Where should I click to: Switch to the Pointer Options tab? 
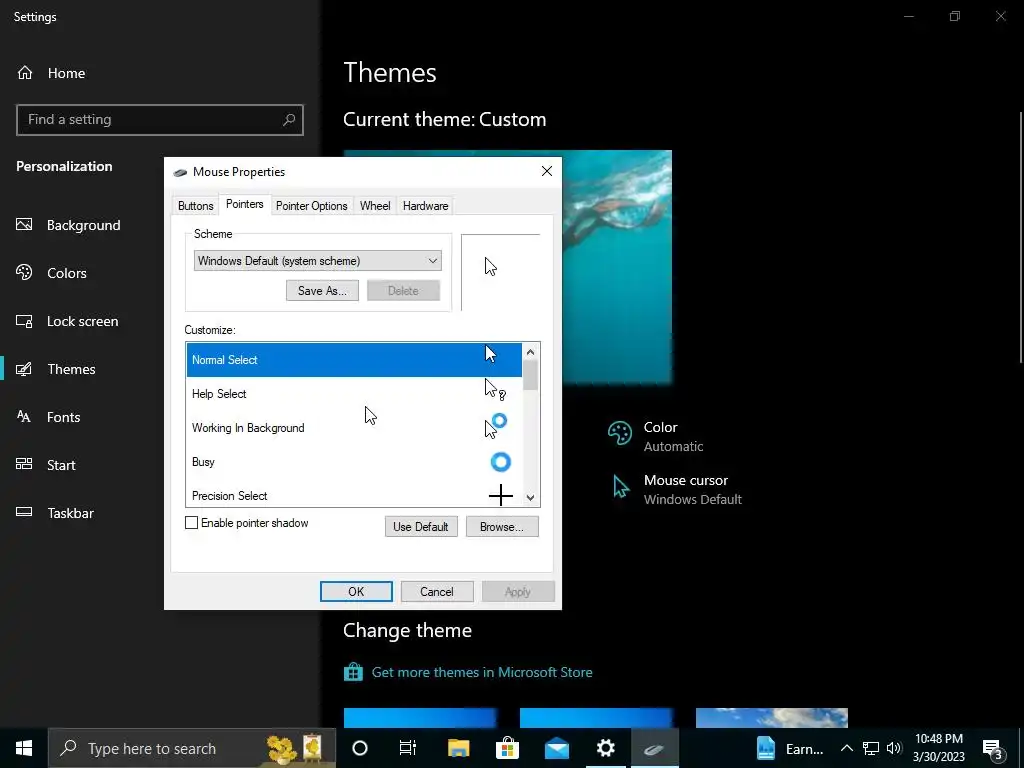pos(312,206)
